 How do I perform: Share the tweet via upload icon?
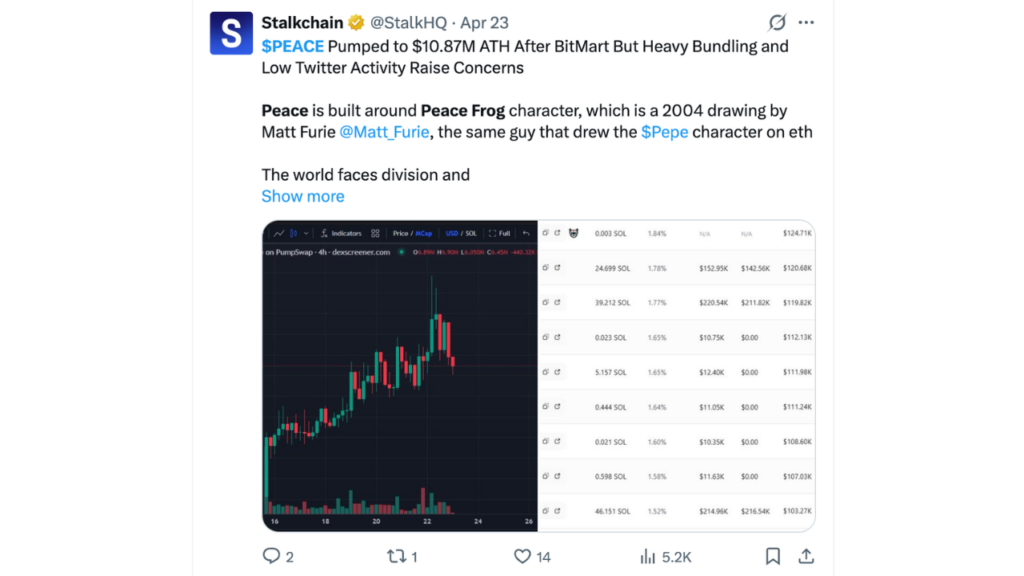[x=806, y=556]
